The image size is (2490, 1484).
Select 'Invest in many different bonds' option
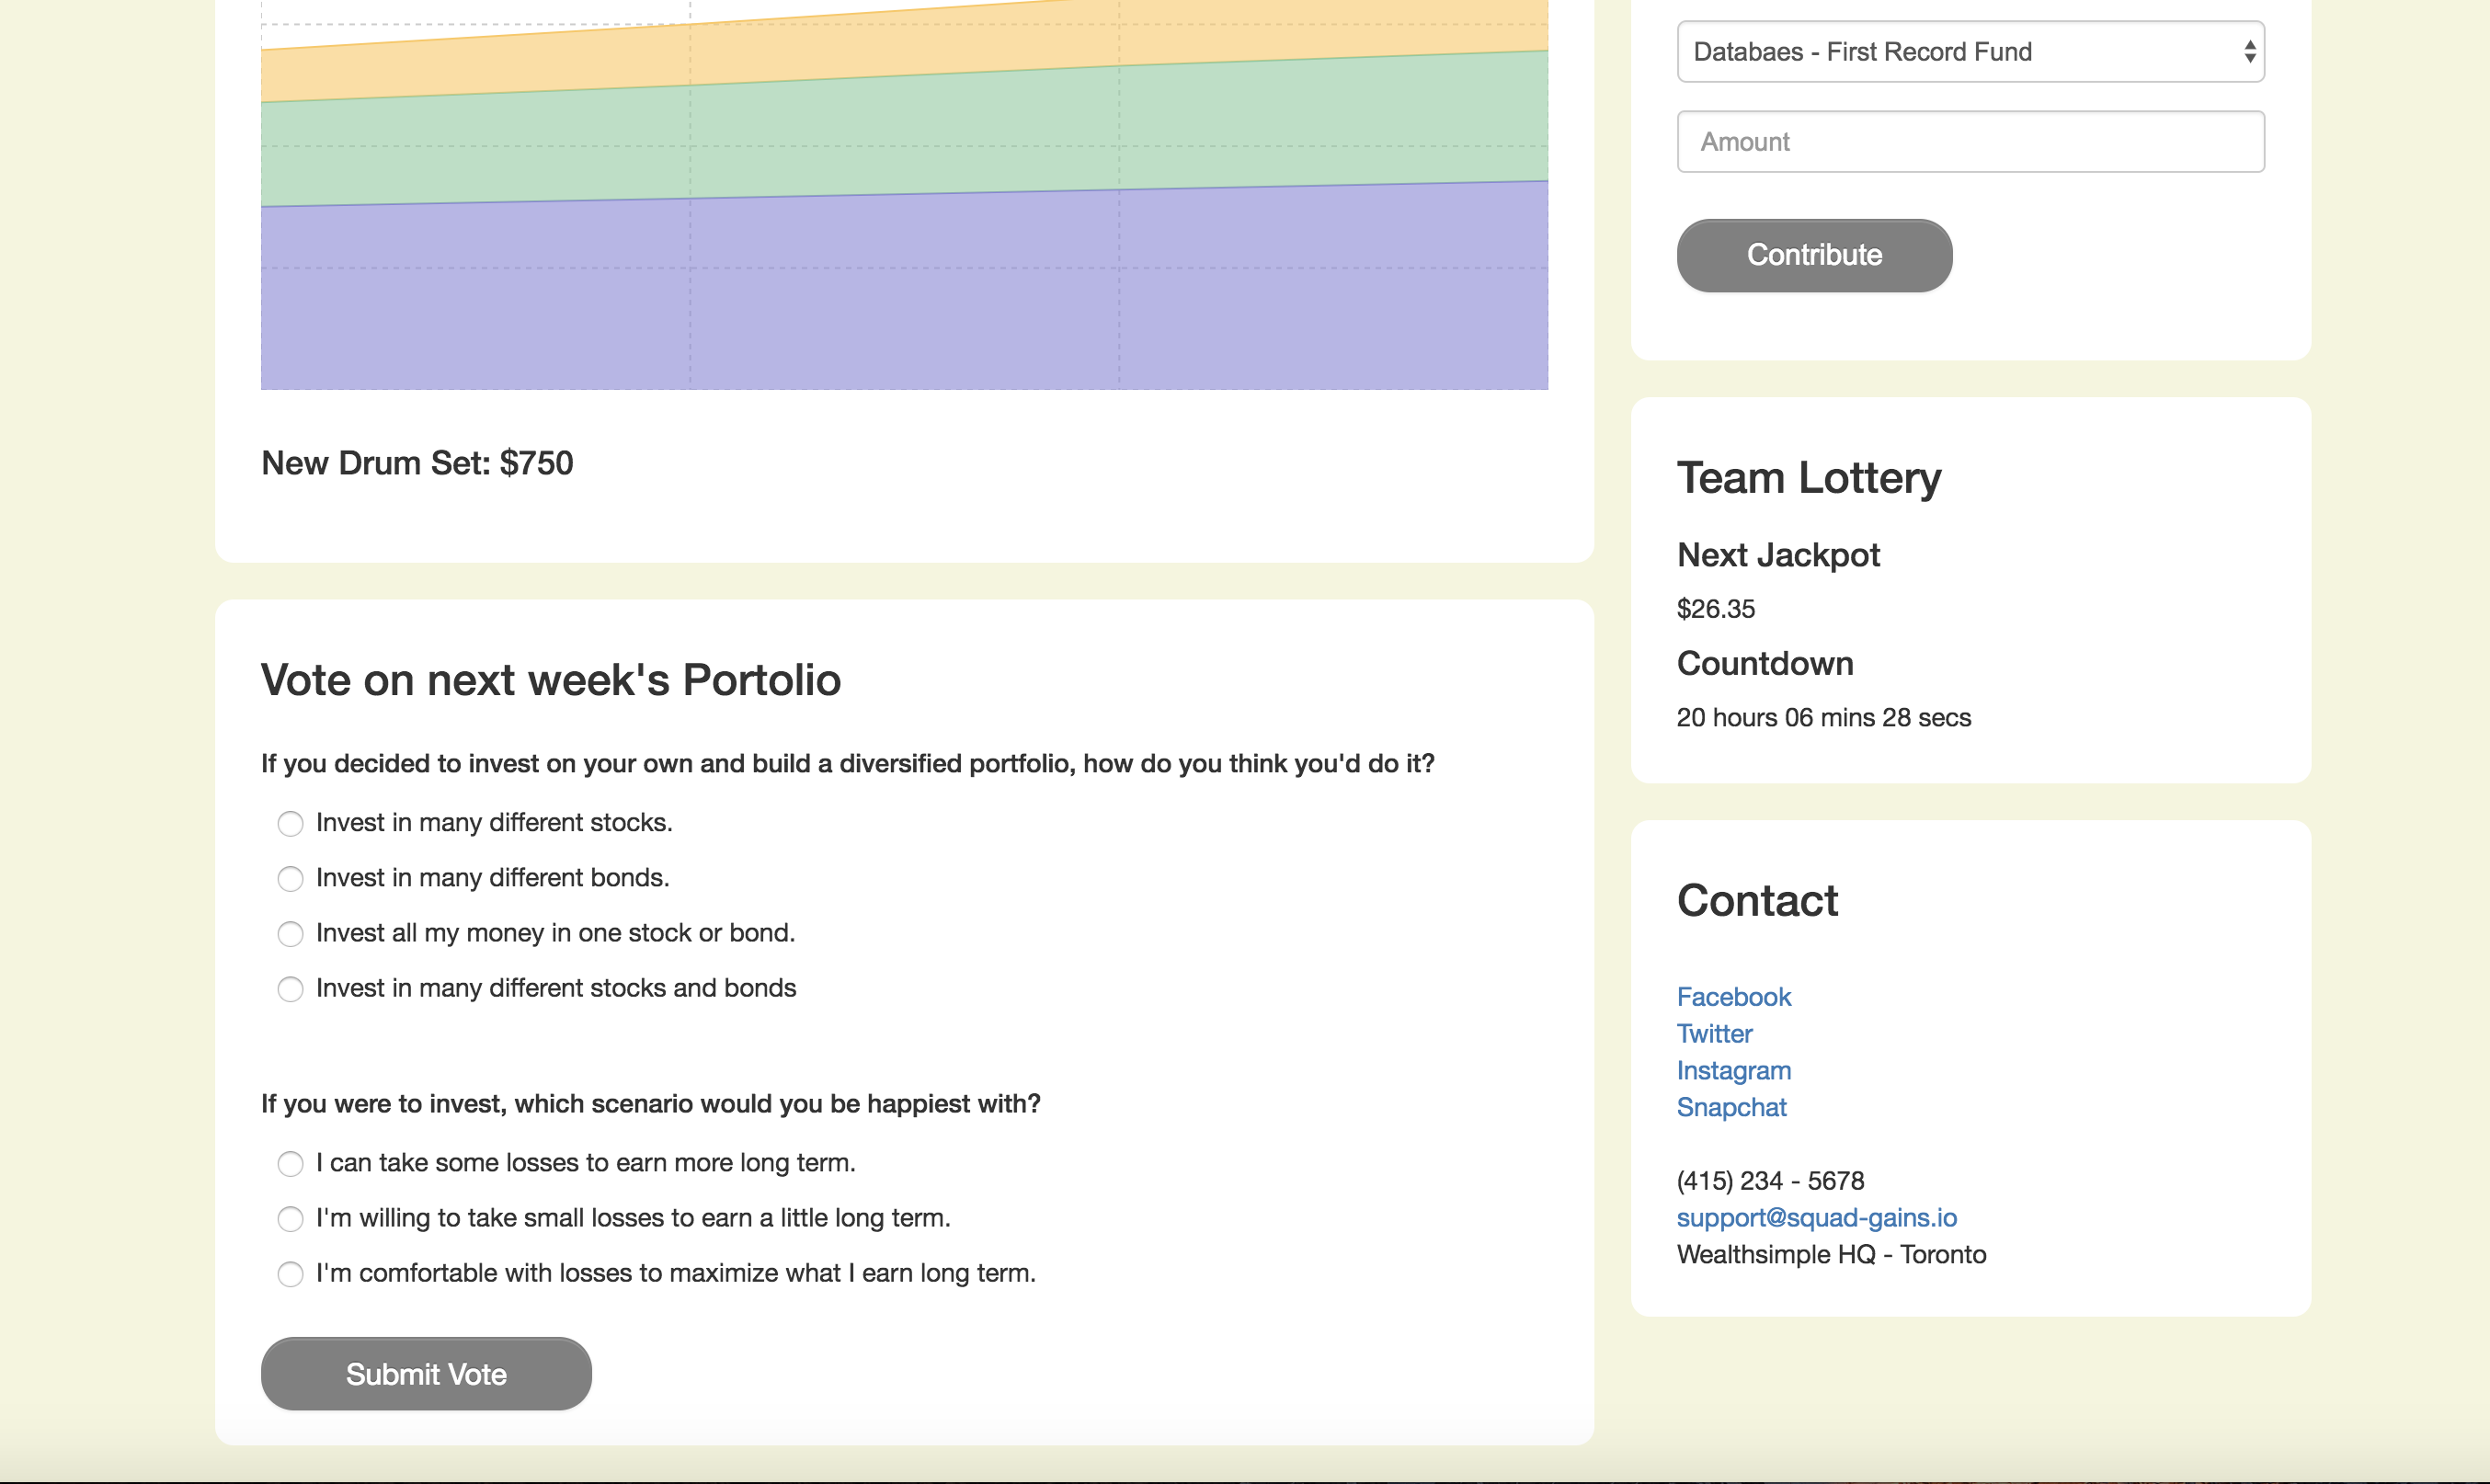tap(290, 879)
